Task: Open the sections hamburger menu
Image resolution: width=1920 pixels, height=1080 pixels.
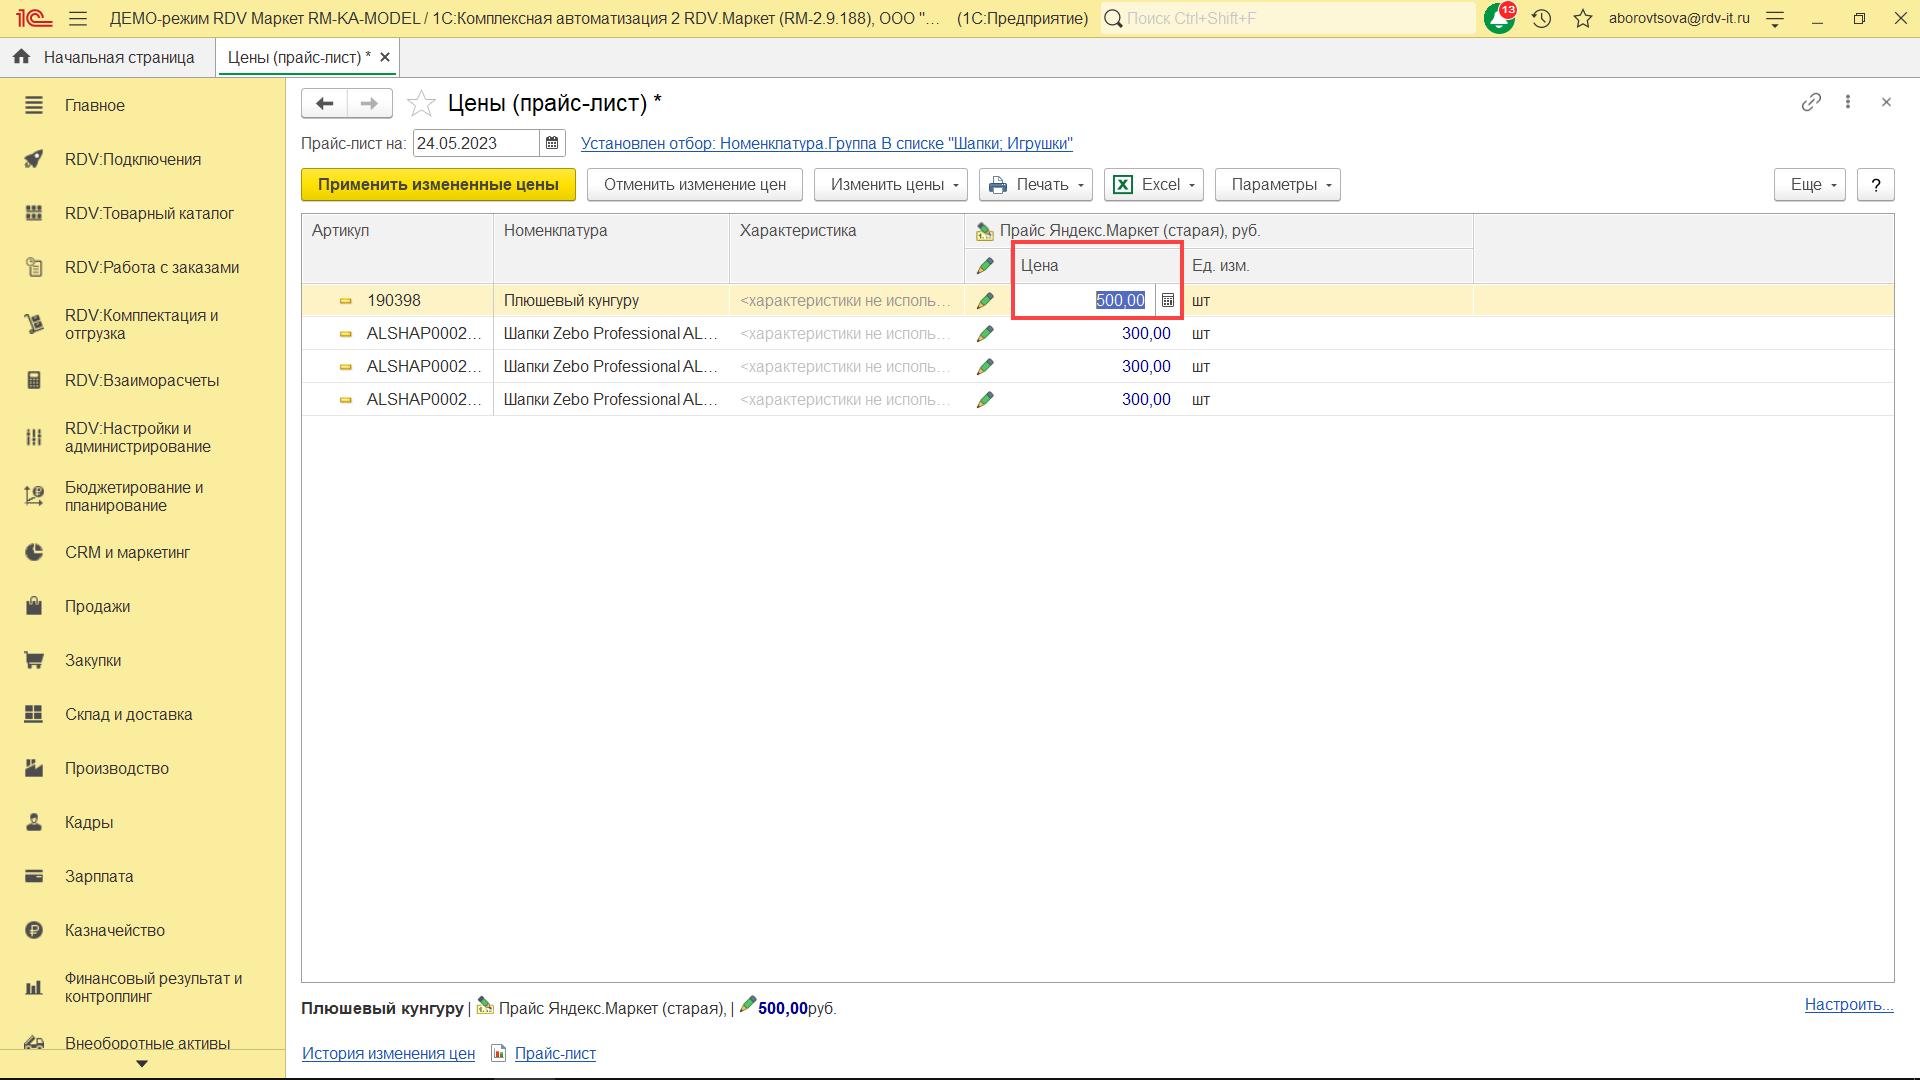Action: coord(78,18)
